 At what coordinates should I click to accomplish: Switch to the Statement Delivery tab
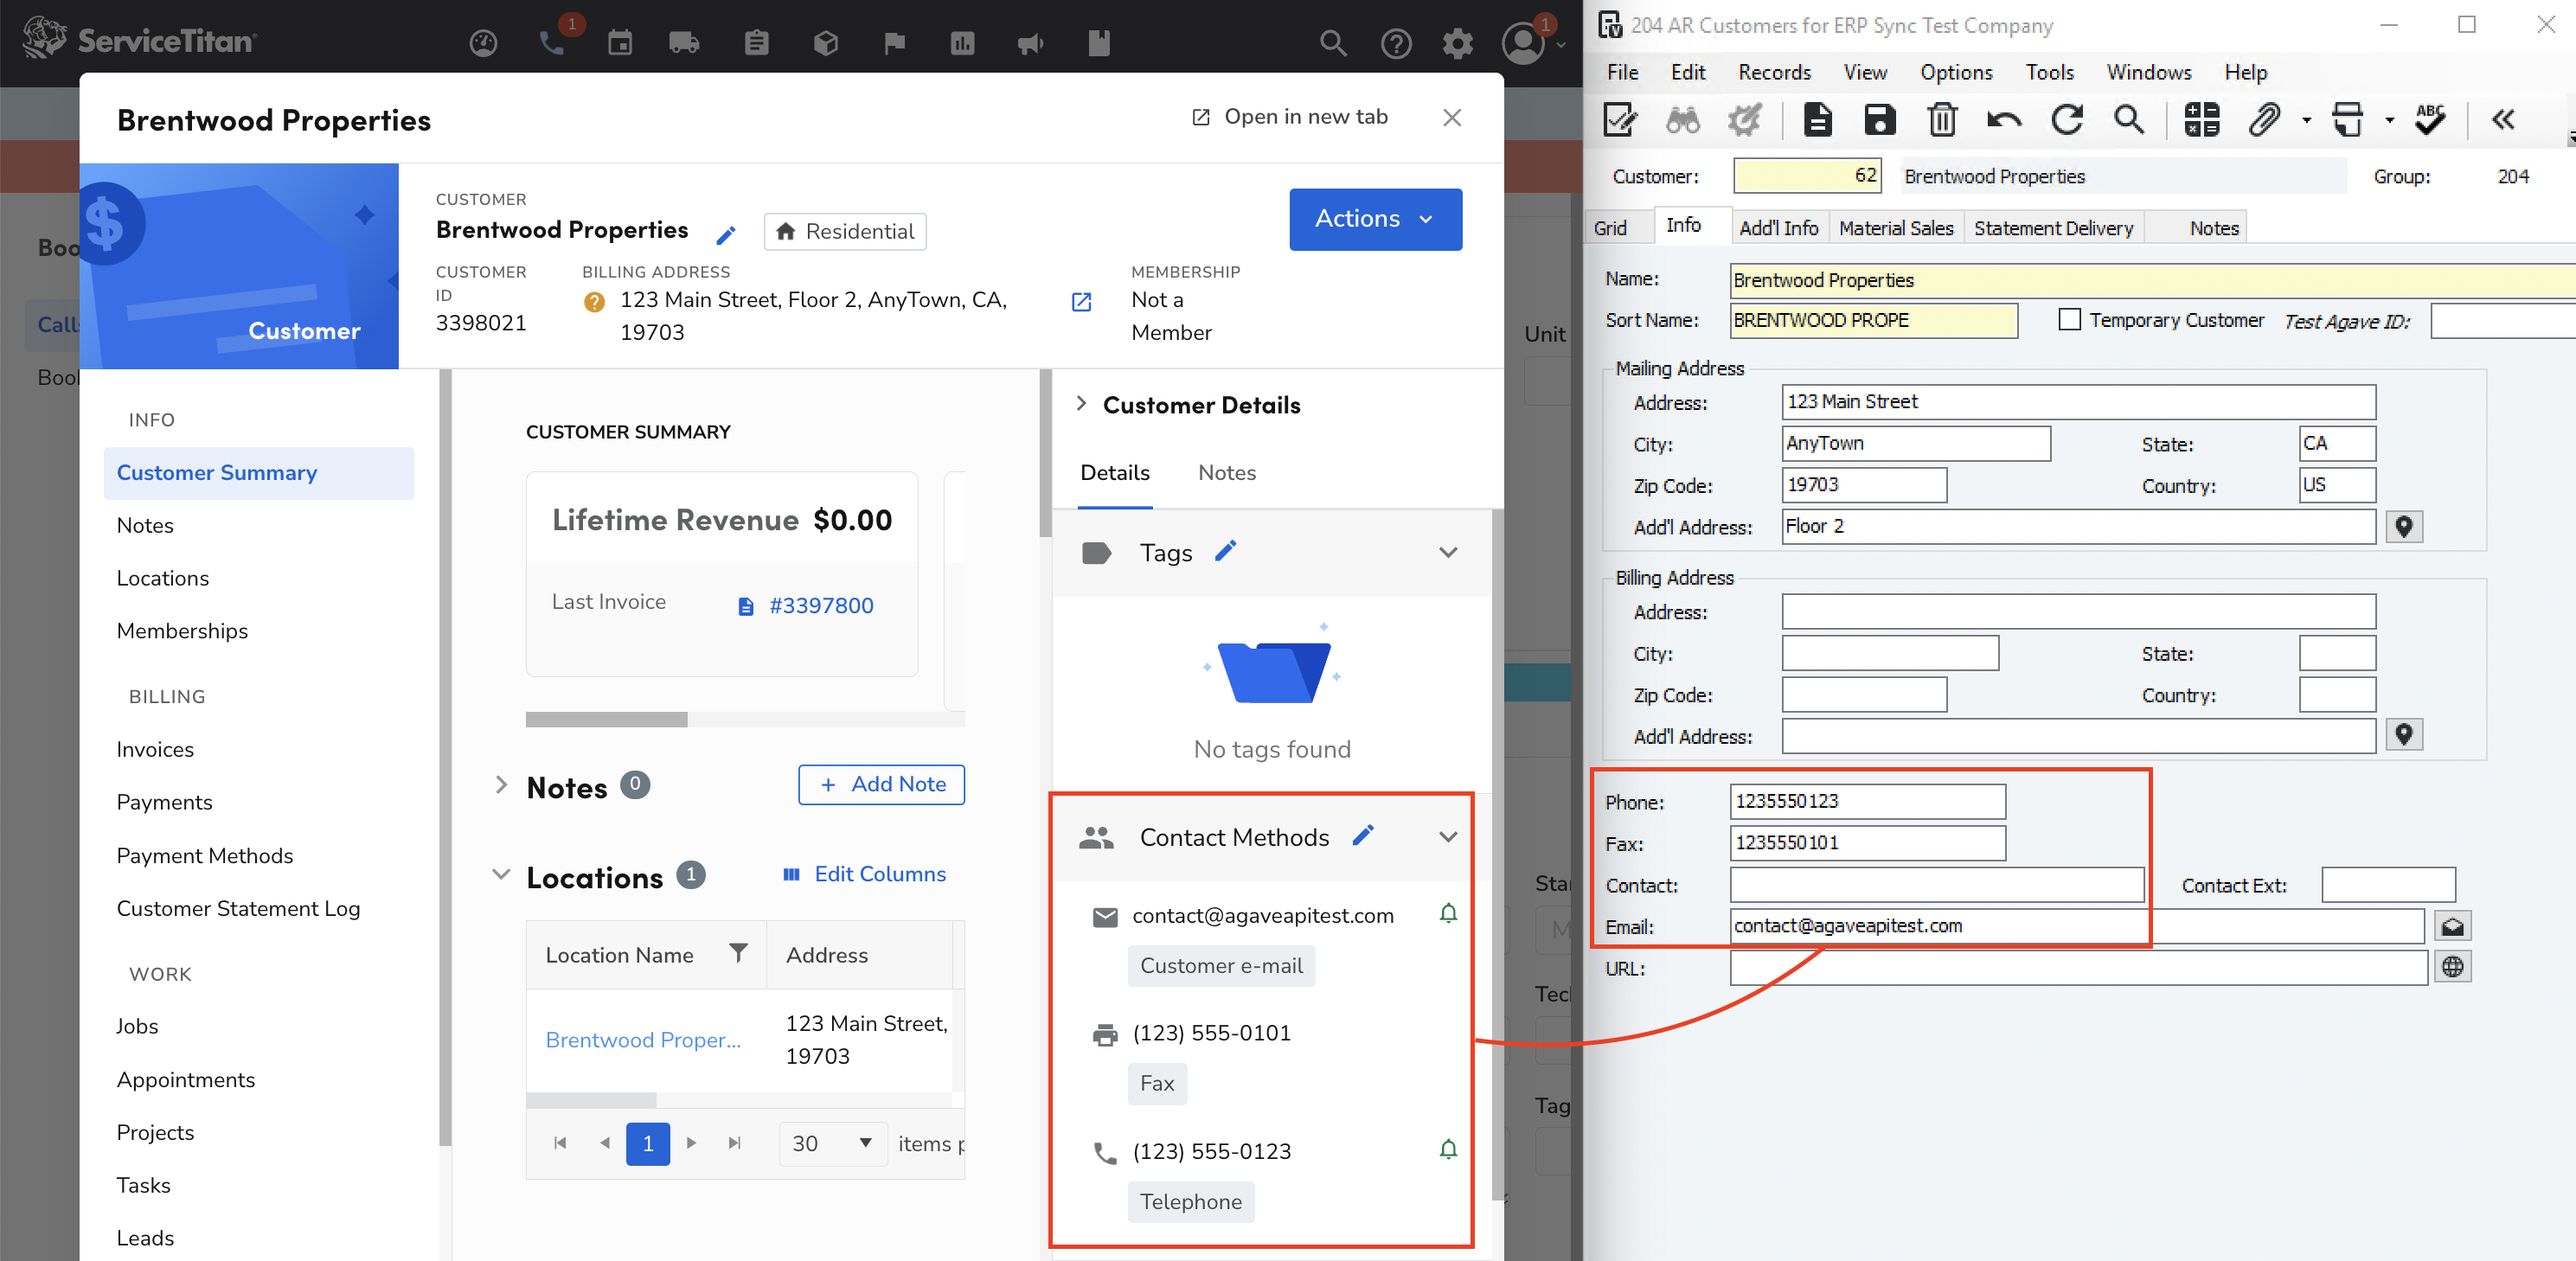[x=2053, y=228]
